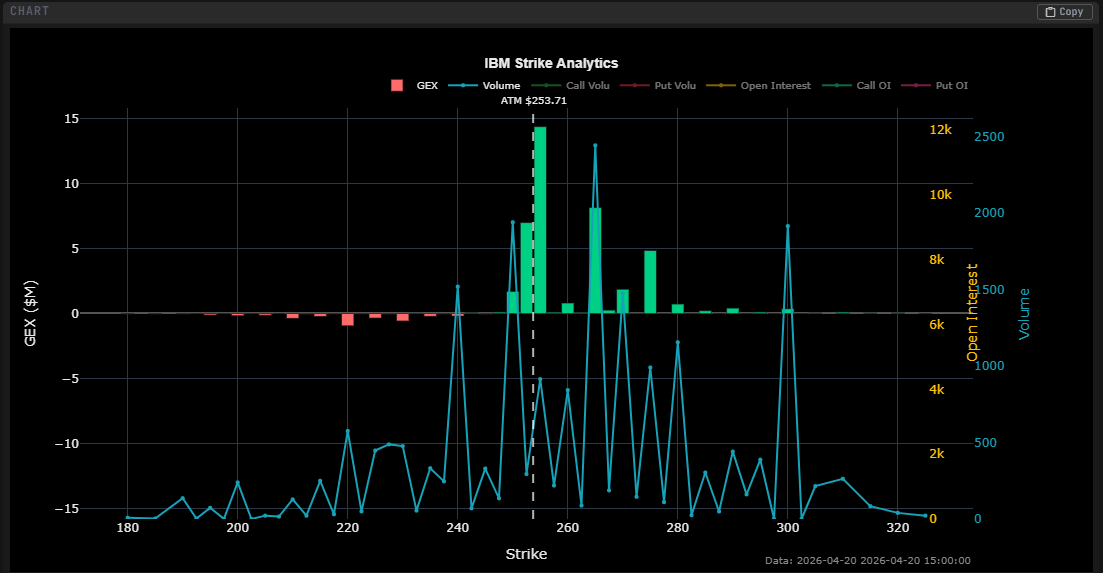
Task: Click the 2000 volume tick label
Action: tap(989, 212)
